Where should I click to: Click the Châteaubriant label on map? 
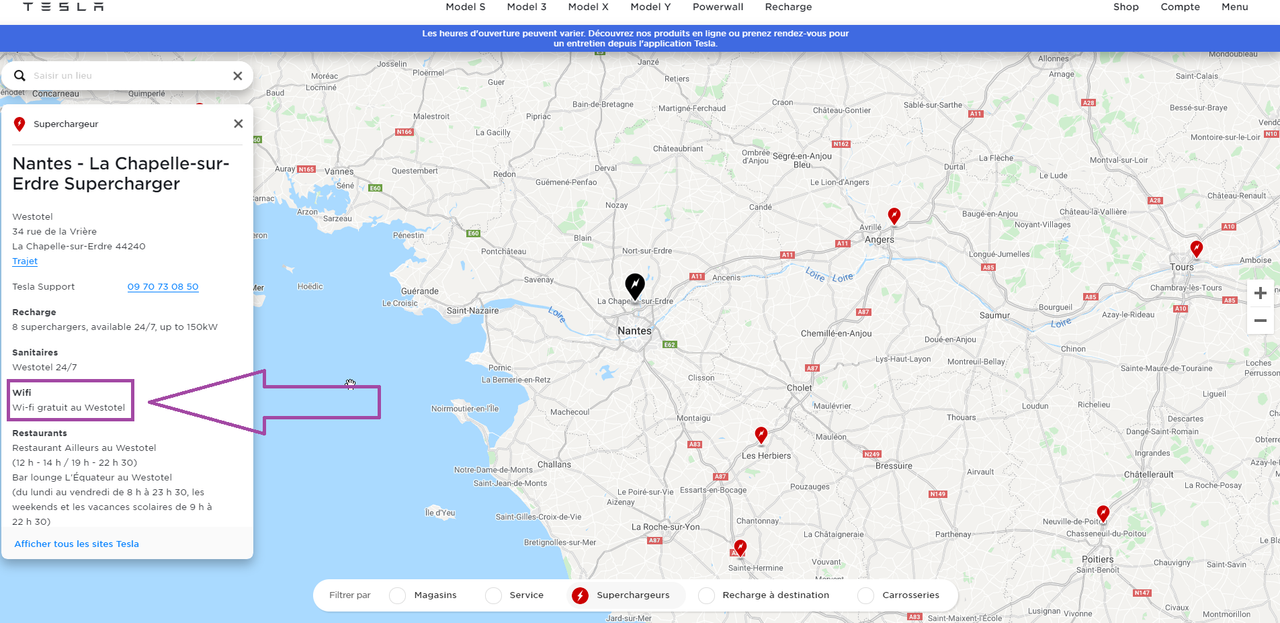679,148
